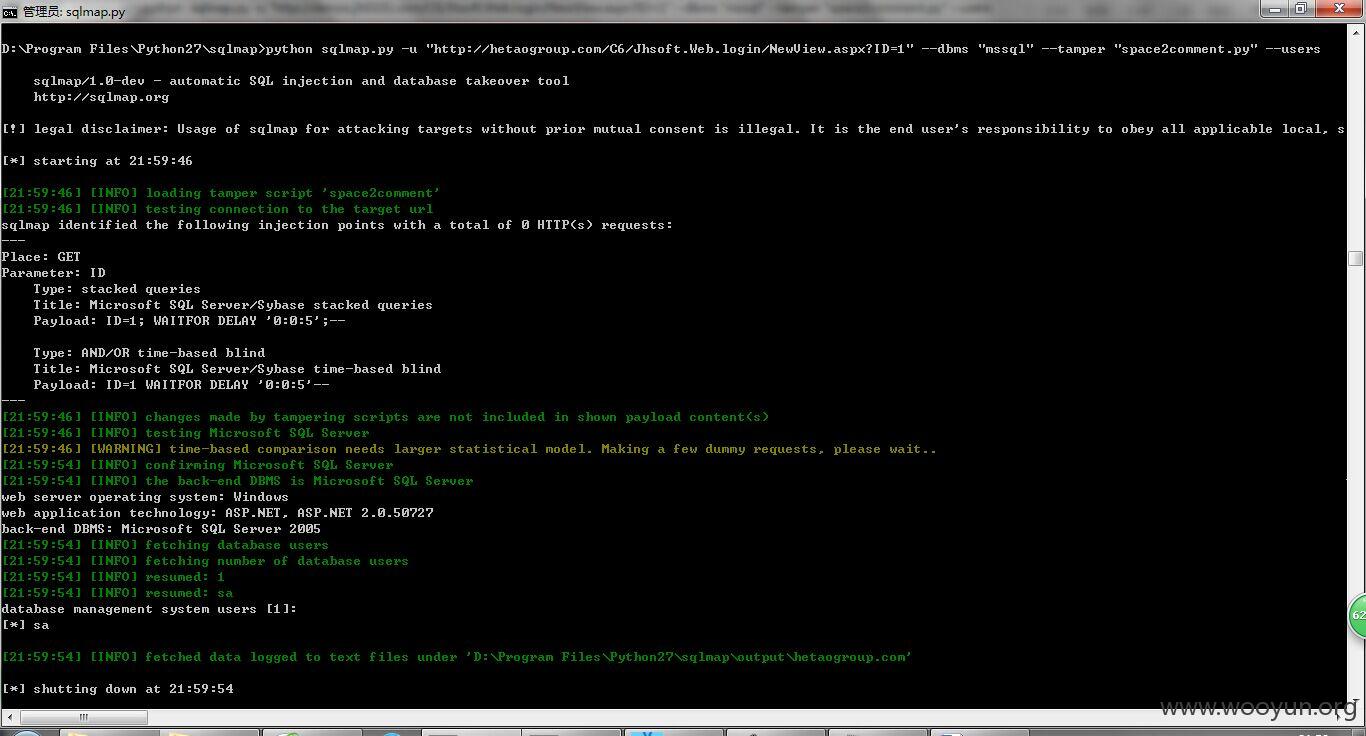Click the horizontal scrollbar left arrow
This screenshot has width=1366, height=736.
(10, 717)
